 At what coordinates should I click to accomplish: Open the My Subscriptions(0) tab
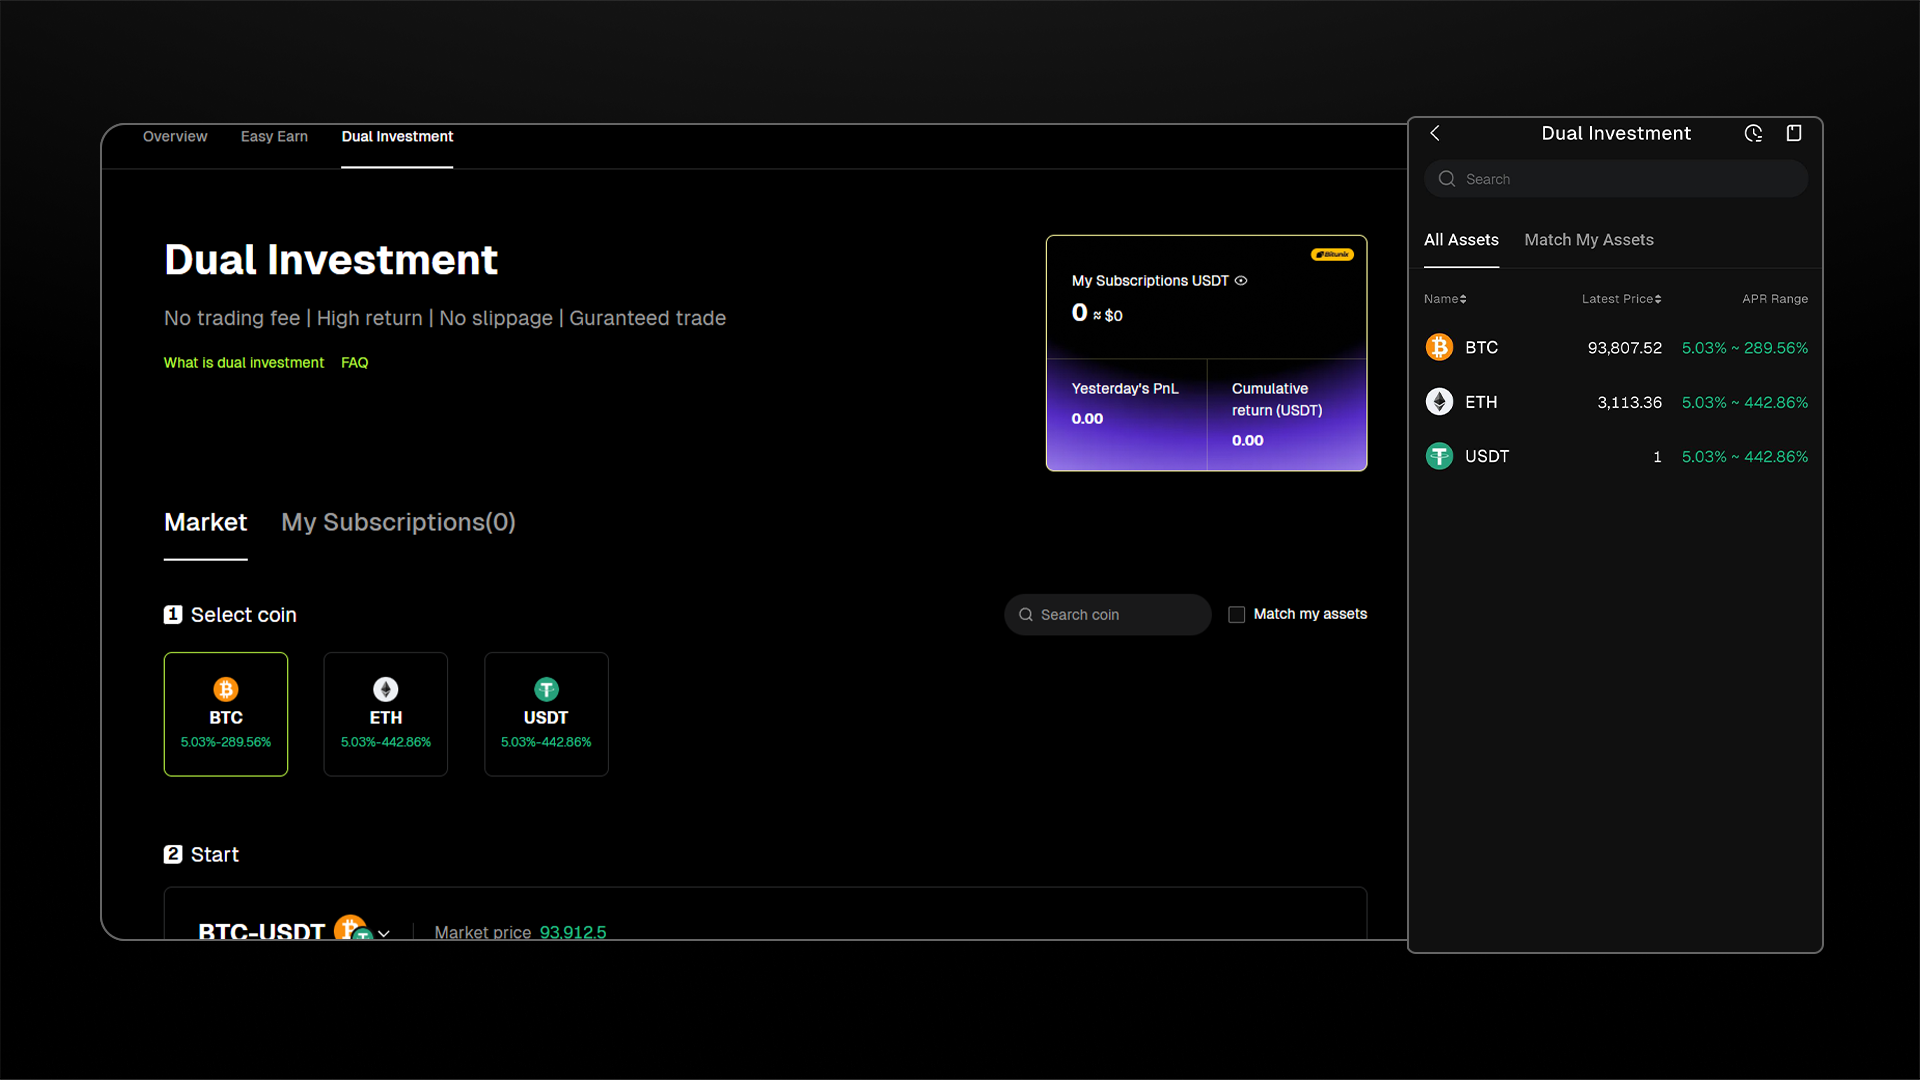398,522
